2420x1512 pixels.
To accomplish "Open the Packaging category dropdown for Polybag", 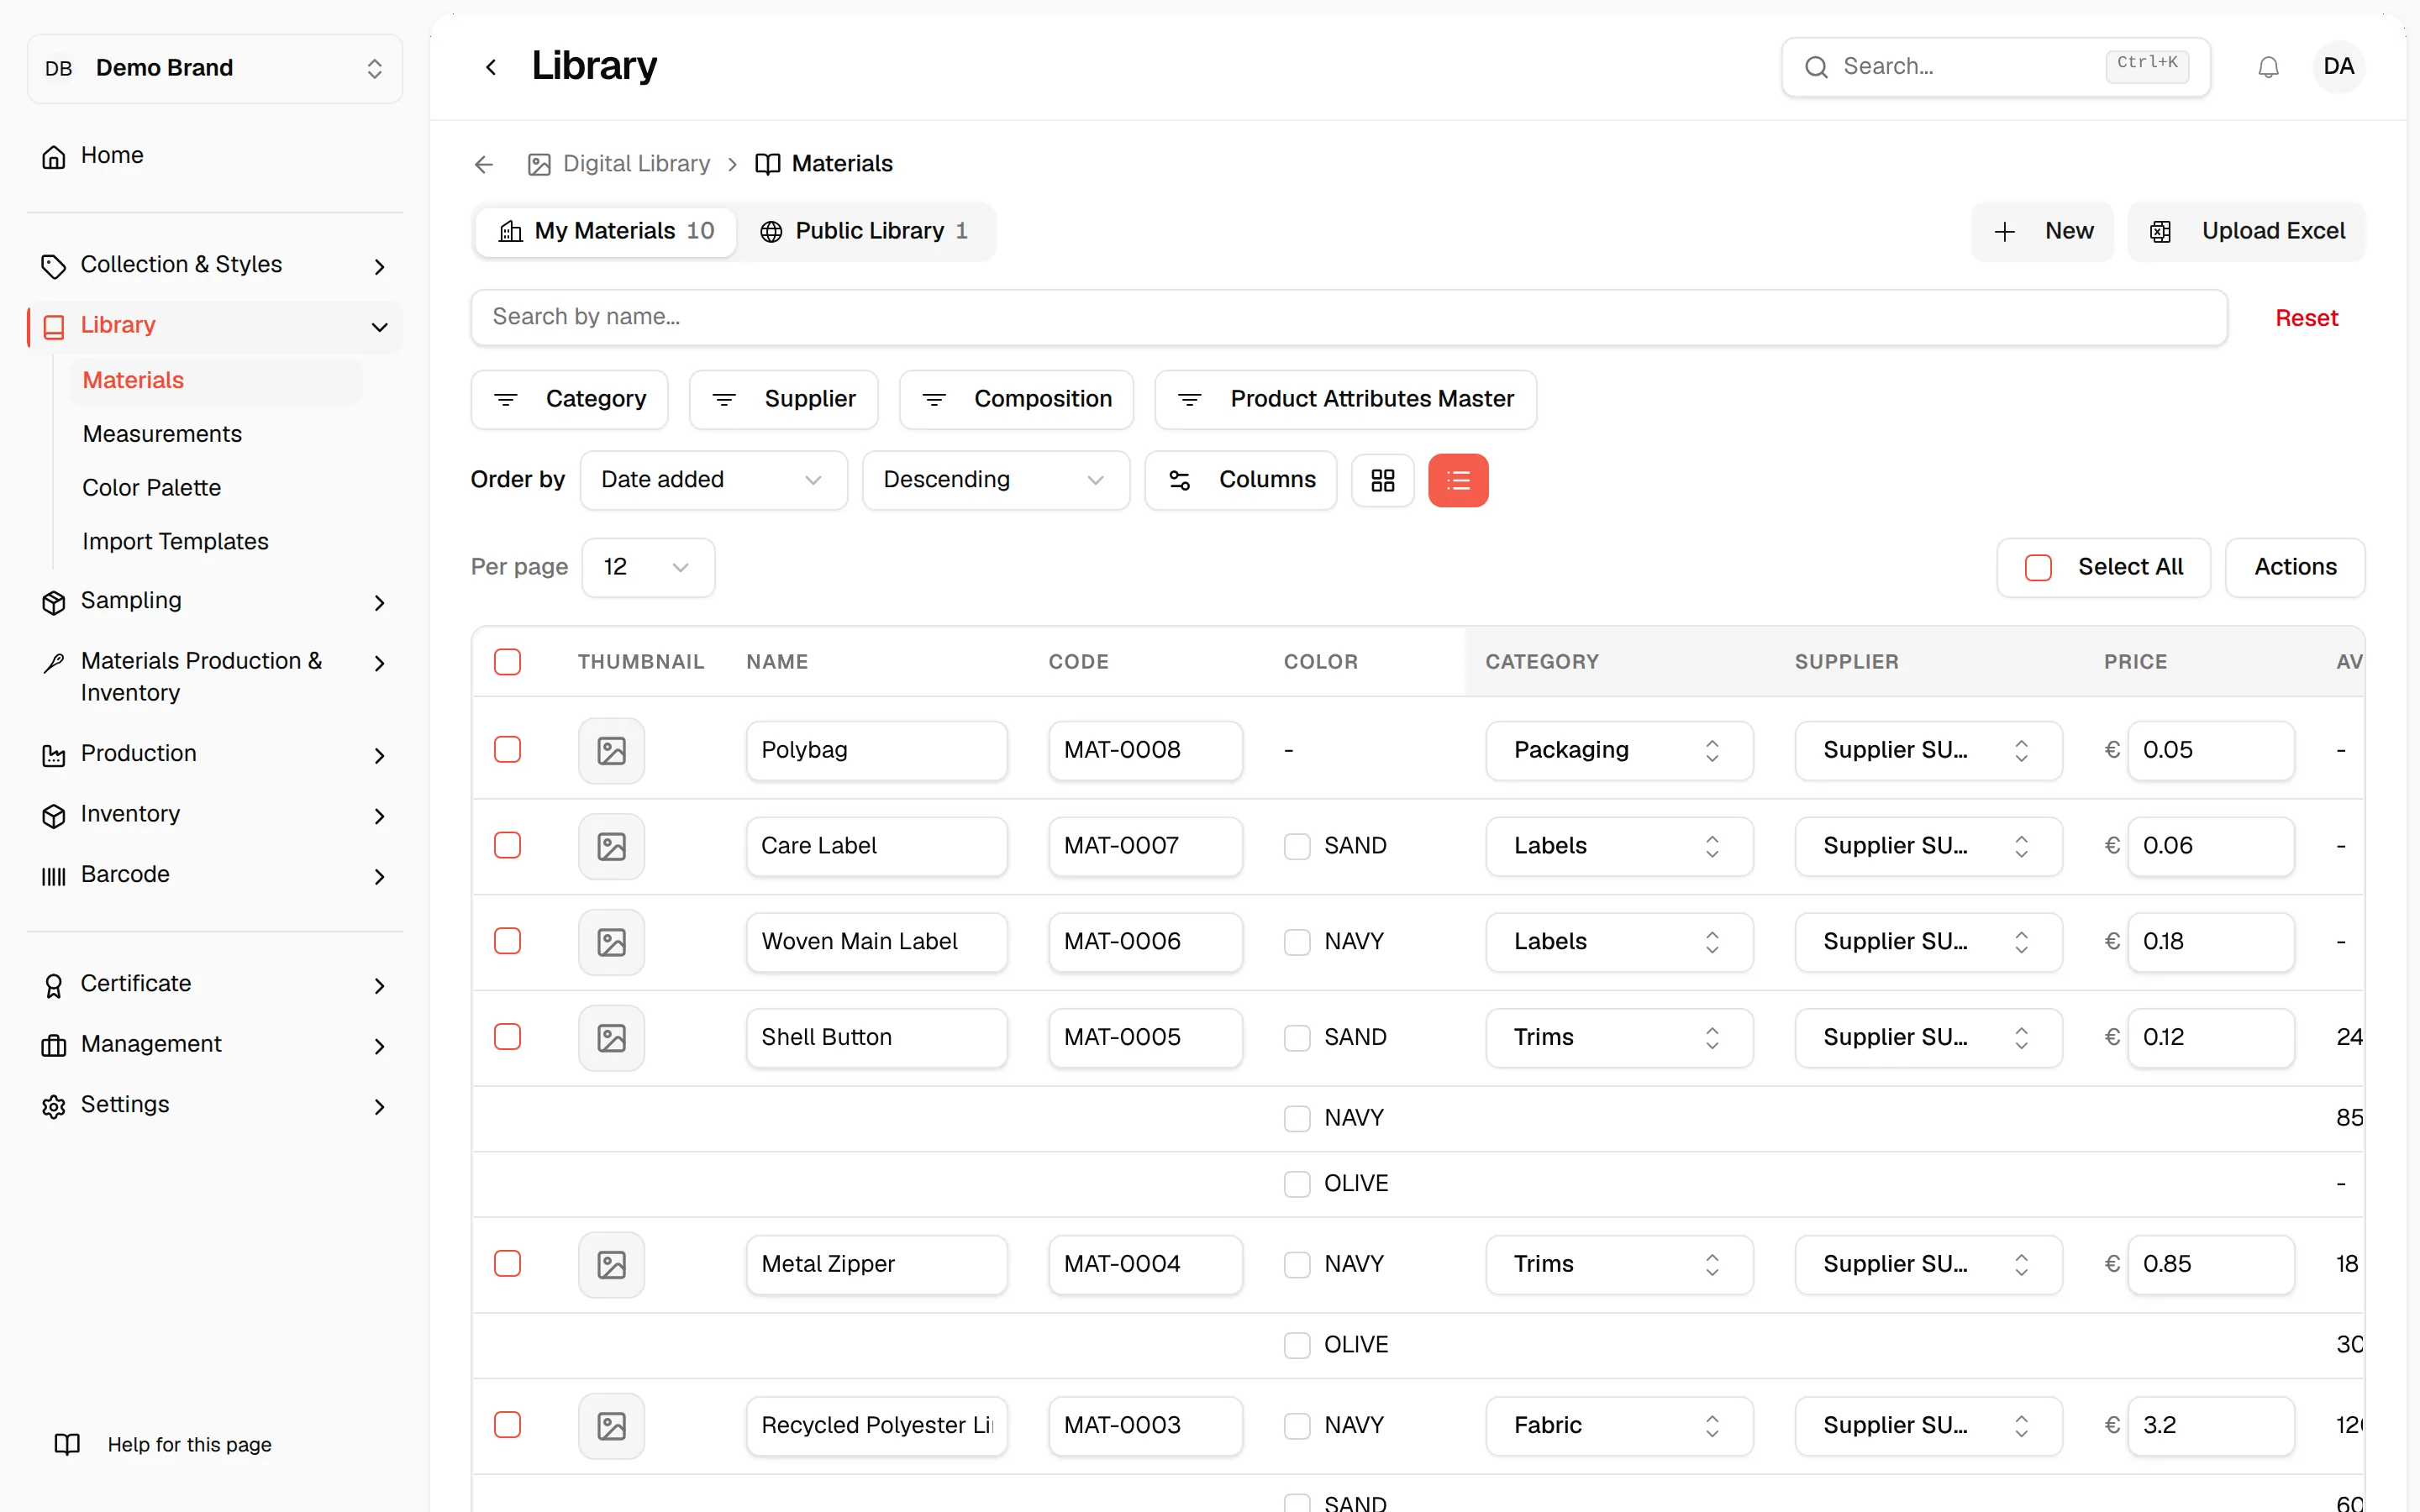I will point(1618,750).
